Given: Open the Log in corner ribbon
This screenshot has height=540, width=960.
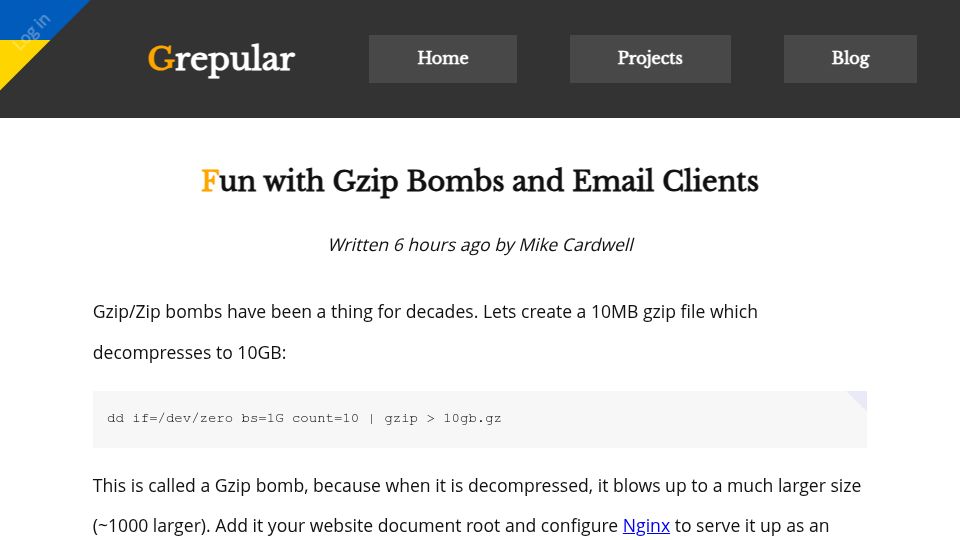Looking at the screenshot, I should coord(31,32).
